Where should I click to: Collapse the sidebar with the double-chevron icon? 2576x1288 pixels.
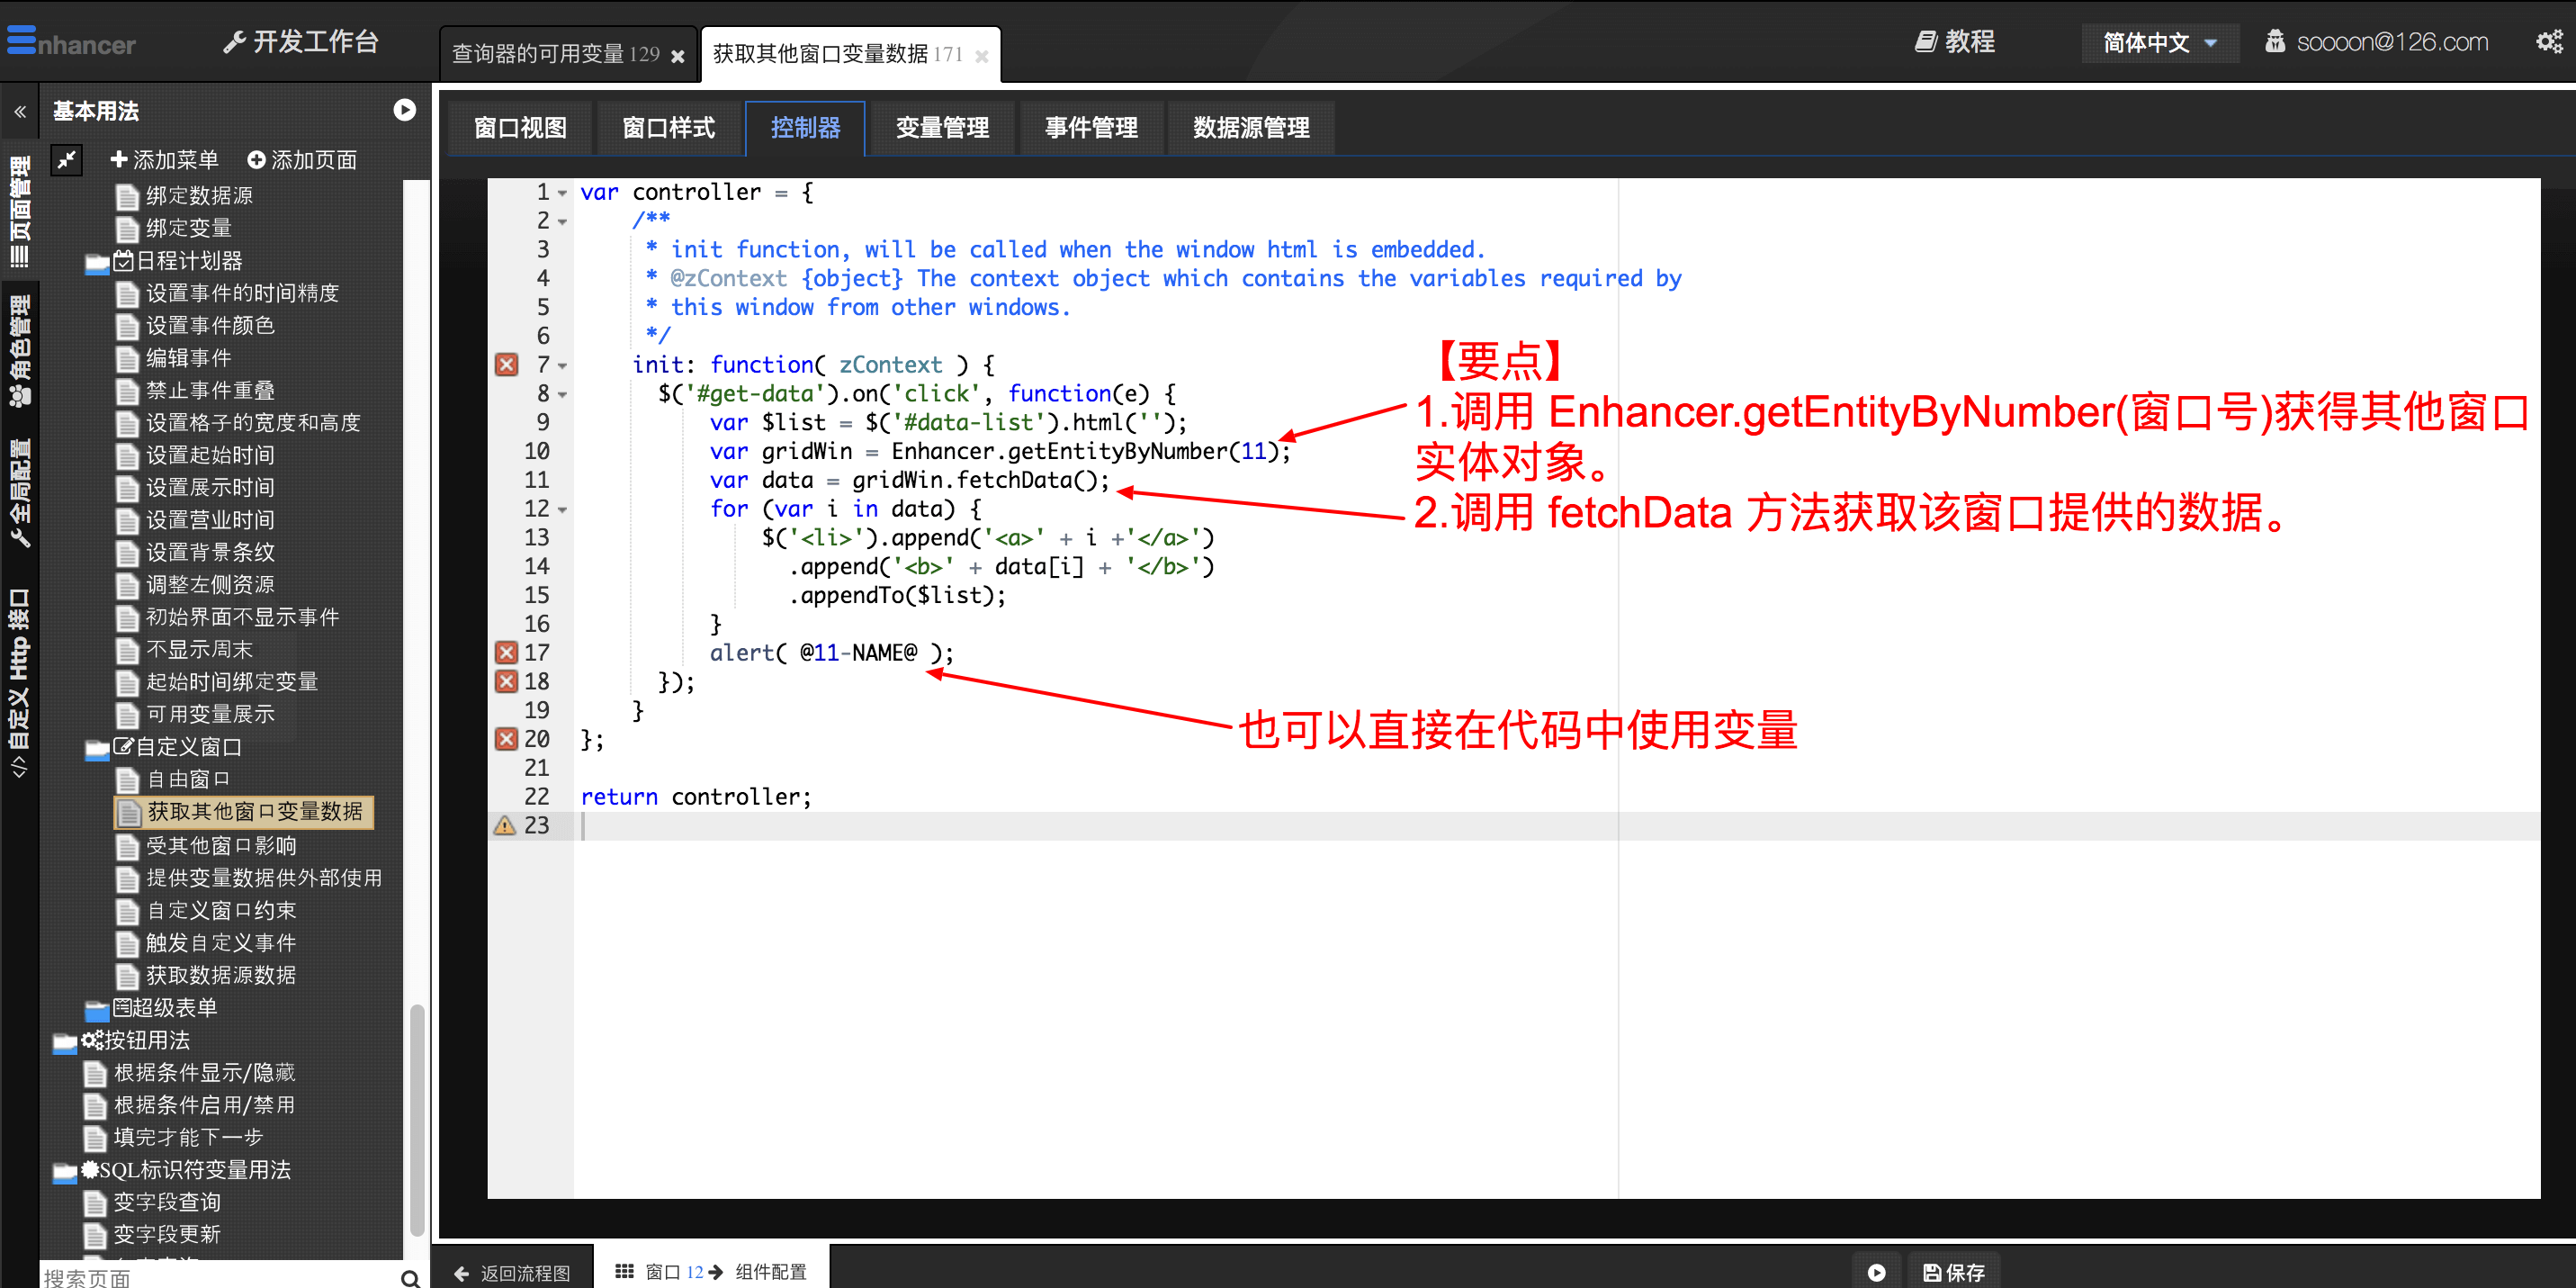click(x=20, y=111)
